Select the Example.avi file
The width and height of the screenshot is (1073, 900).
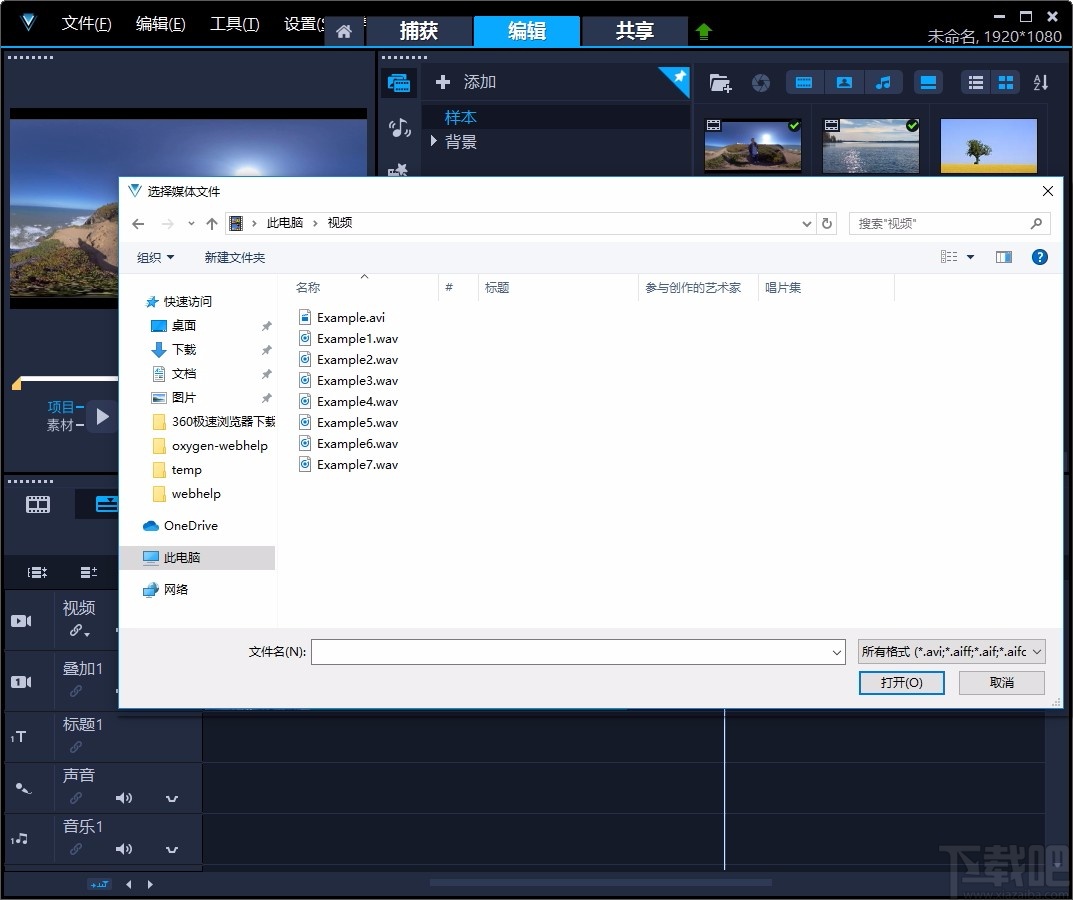[x=350, y=317]
